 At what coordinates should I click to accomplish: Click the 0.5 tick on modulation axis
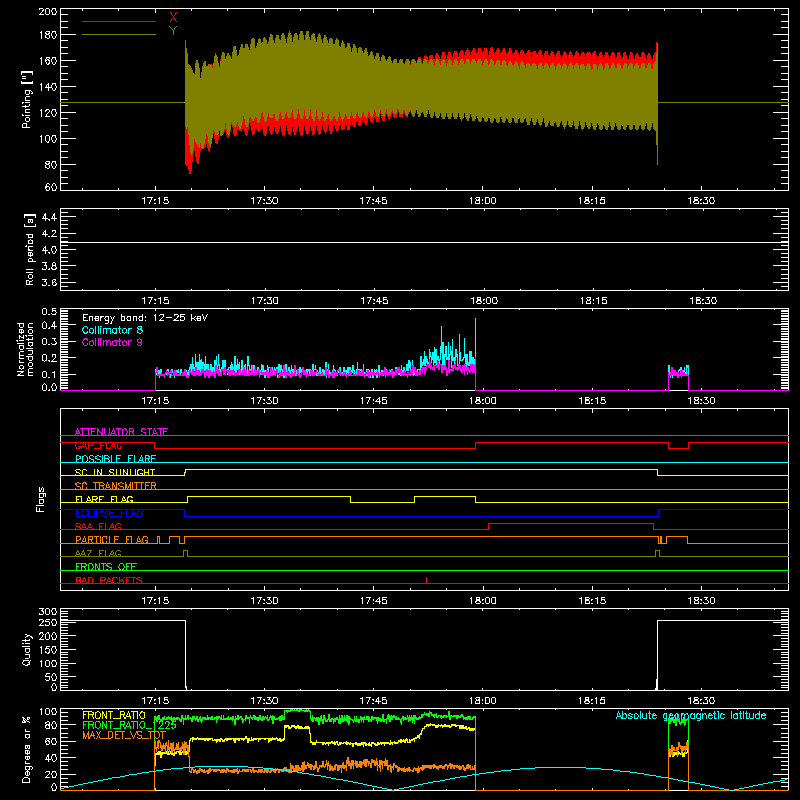(49, 312)
